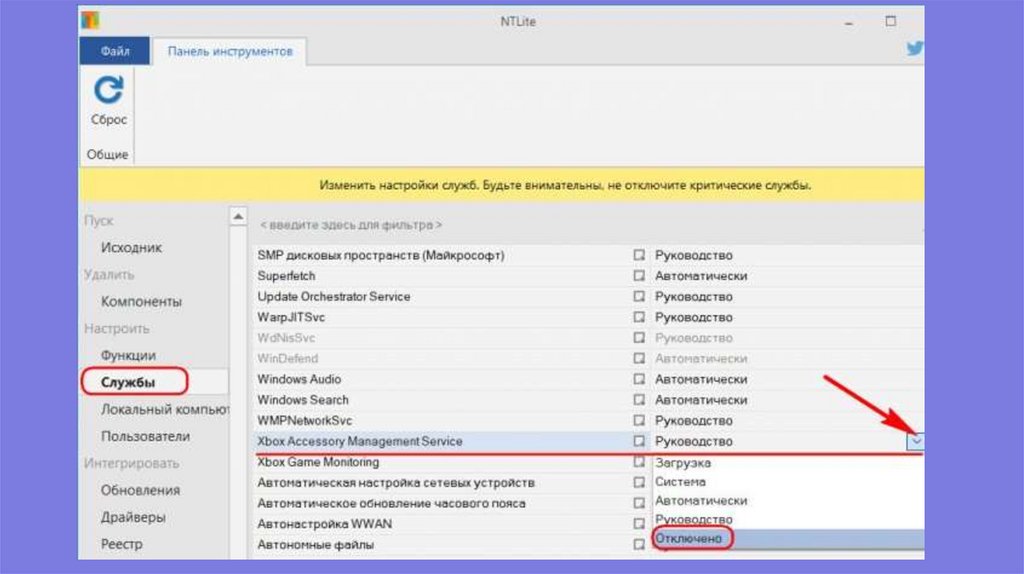1024x574 pixels.
Task: Toggle checkbox for SMP дисковых пространств
Action: pos(639,255)
